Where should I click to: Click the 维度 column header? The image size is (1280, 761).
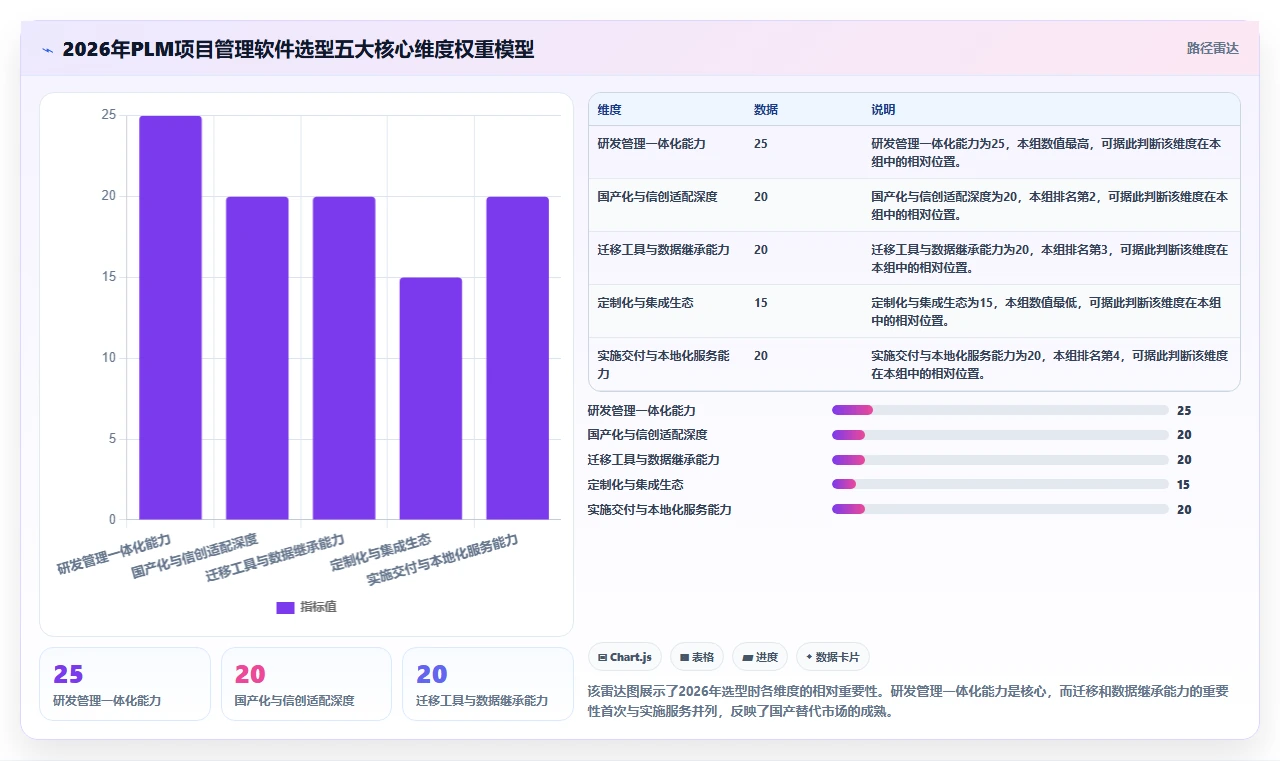pos(609,110)
